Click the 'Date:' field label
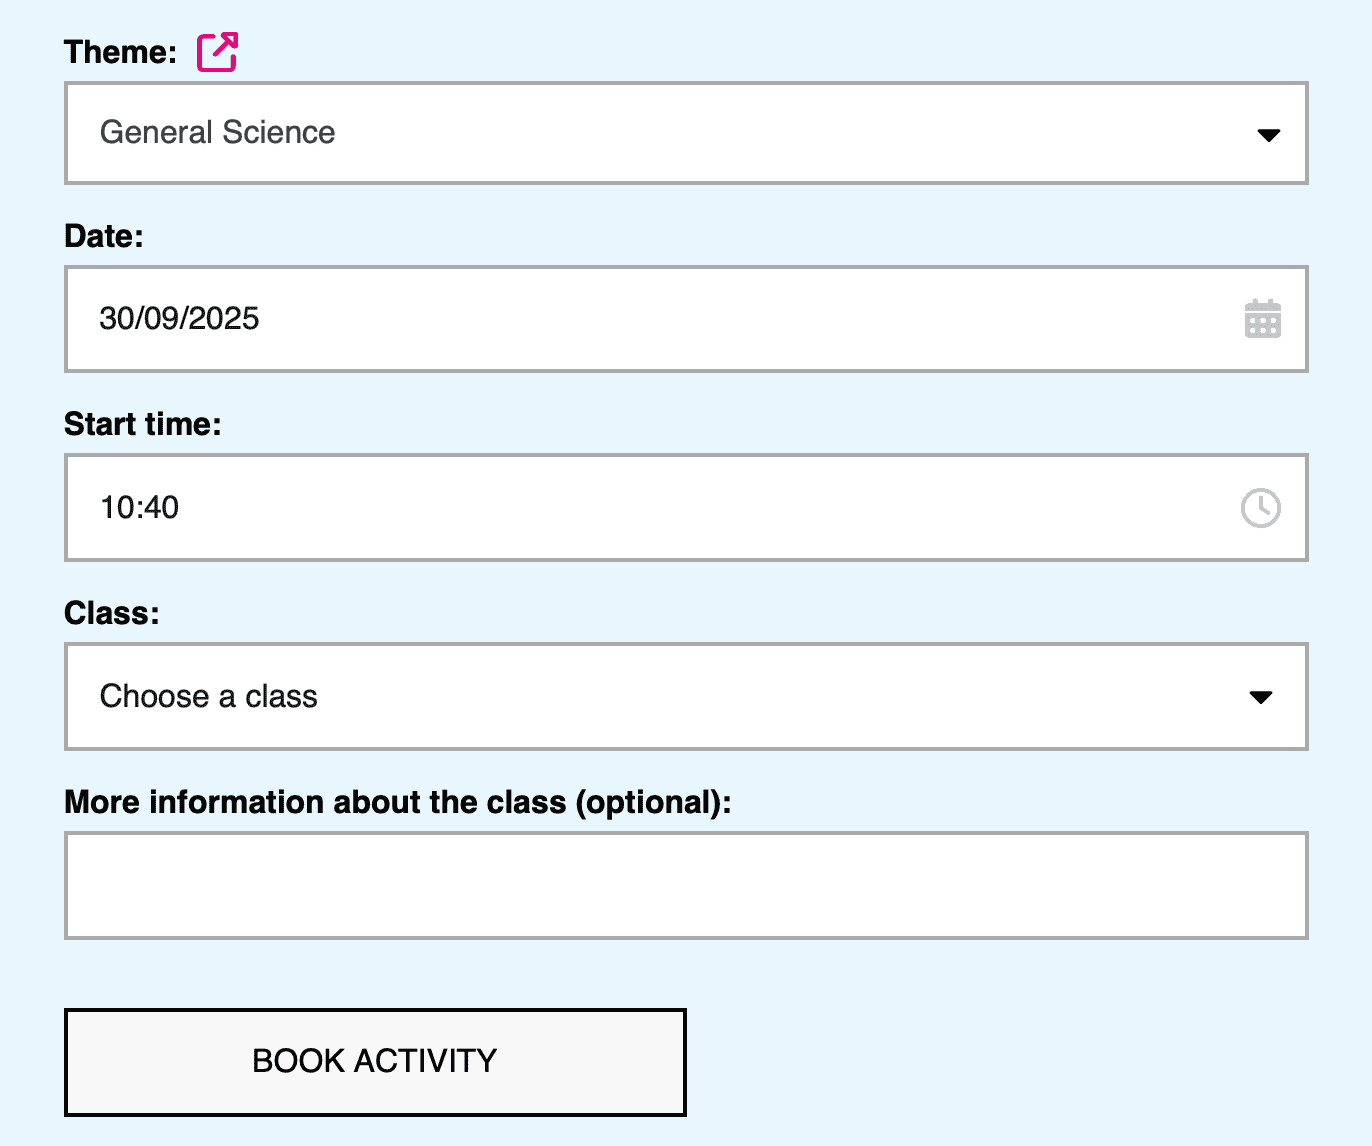 pyautogui.click(x=104, y=236)
